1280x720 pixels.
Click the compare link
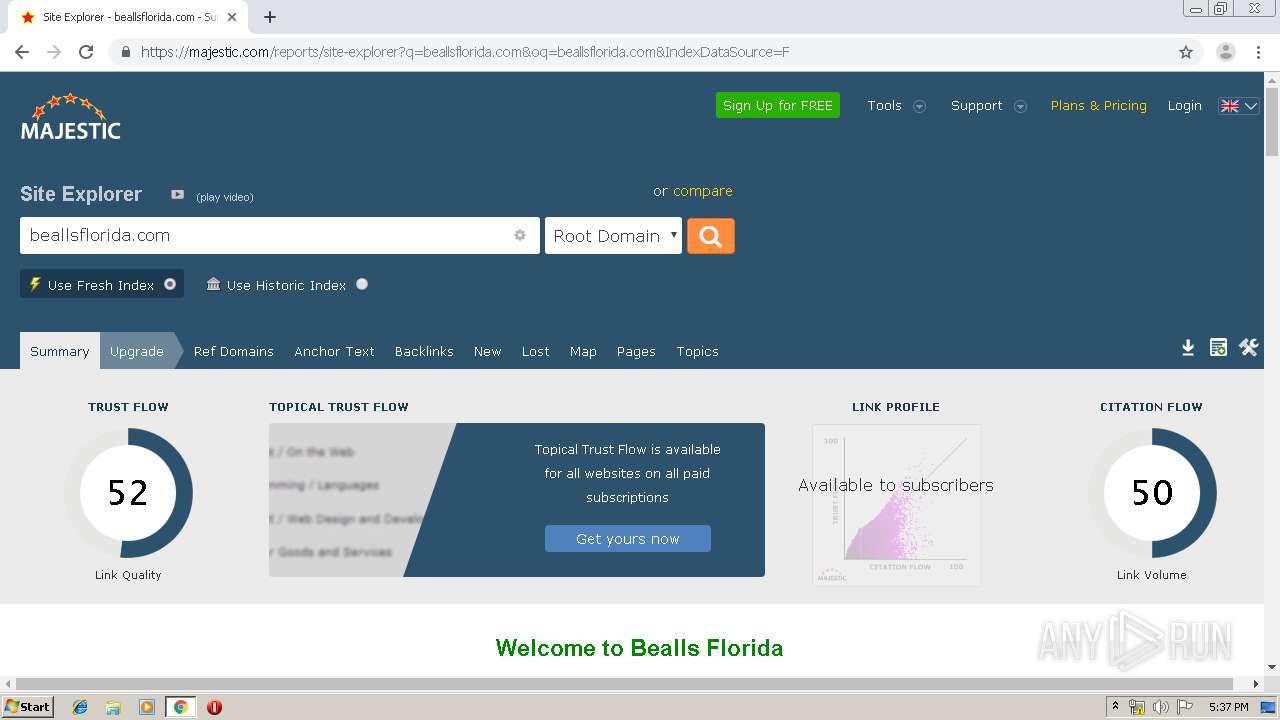702,191
